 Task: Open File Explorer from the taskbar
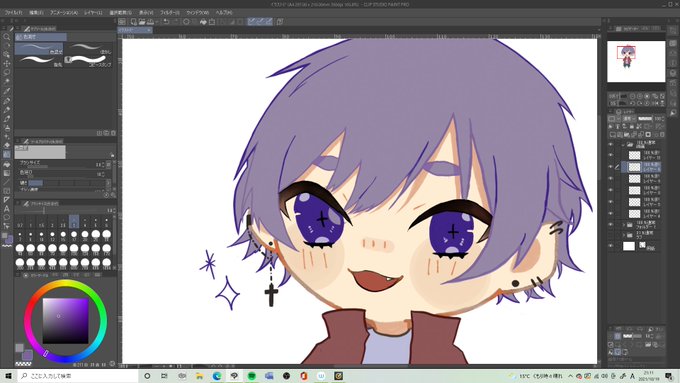(x=199, y=376)
